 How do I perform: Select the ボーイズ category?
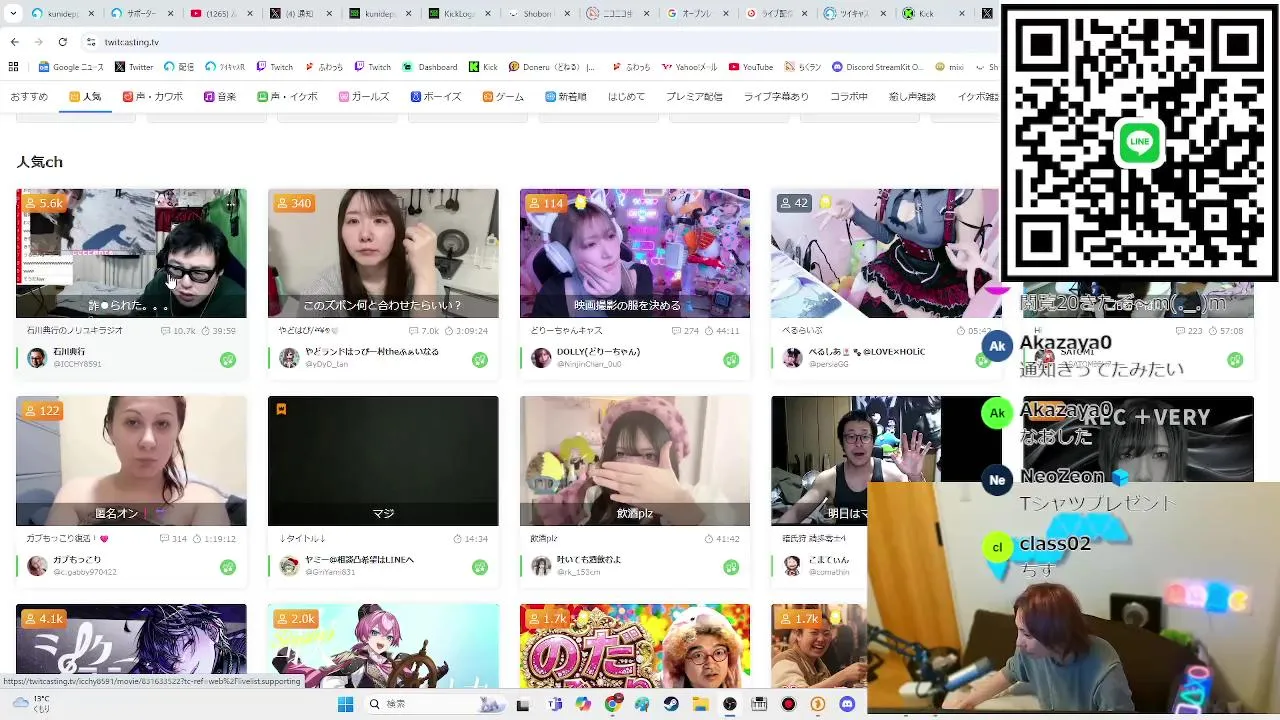(x=436, y=97)
